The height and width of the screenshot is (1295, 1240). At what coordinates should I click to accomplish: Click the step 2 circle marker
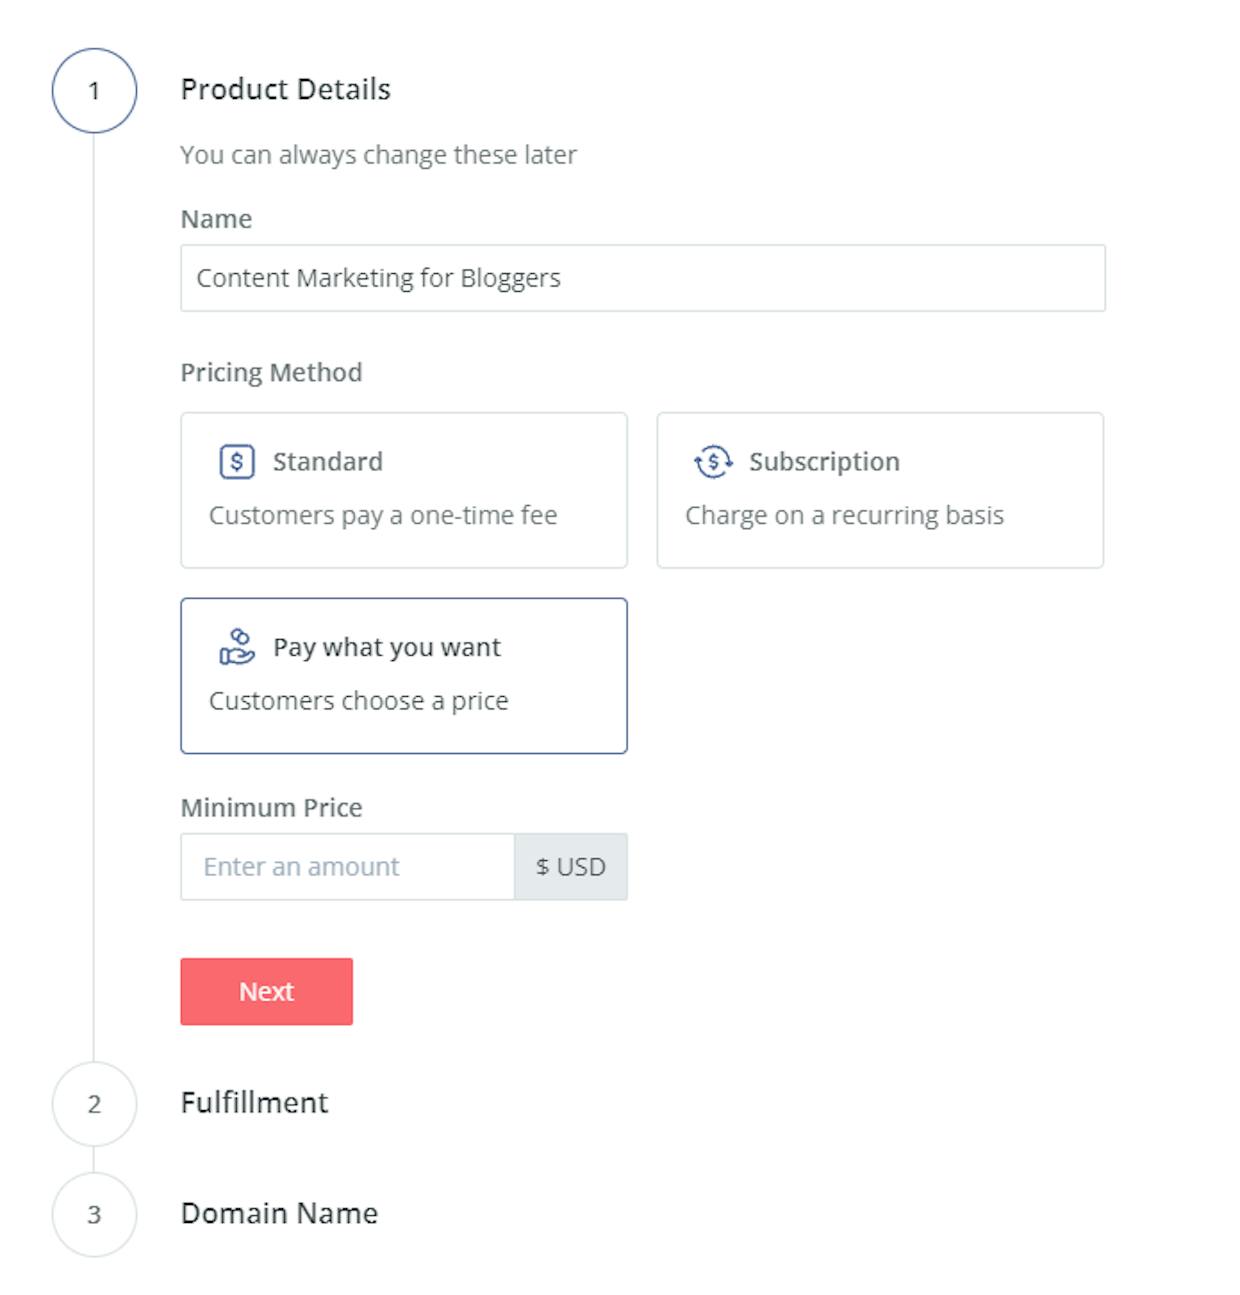click(x=94, y=1104)
